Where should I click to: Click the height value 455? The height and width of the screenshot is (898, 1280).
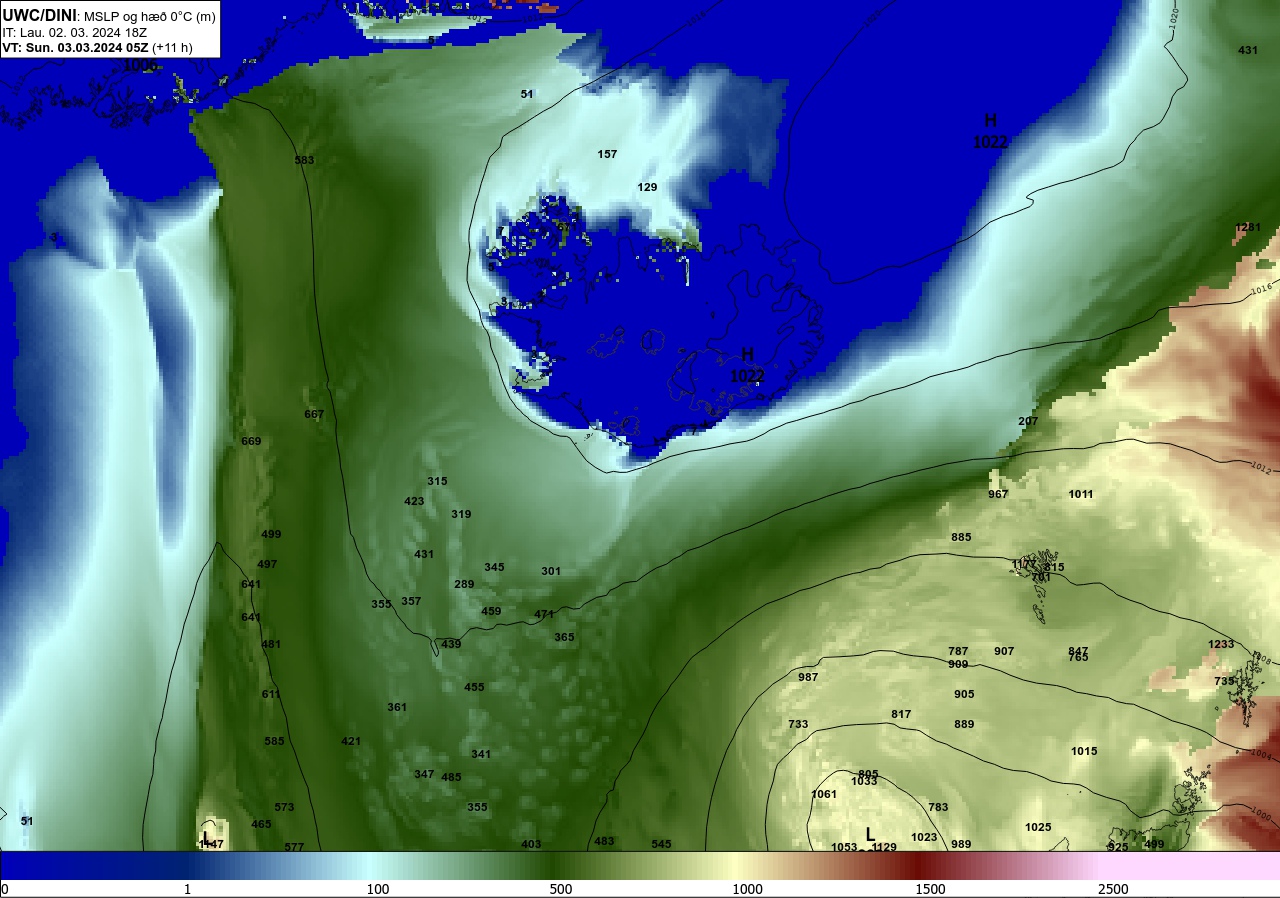pos(474,687)
